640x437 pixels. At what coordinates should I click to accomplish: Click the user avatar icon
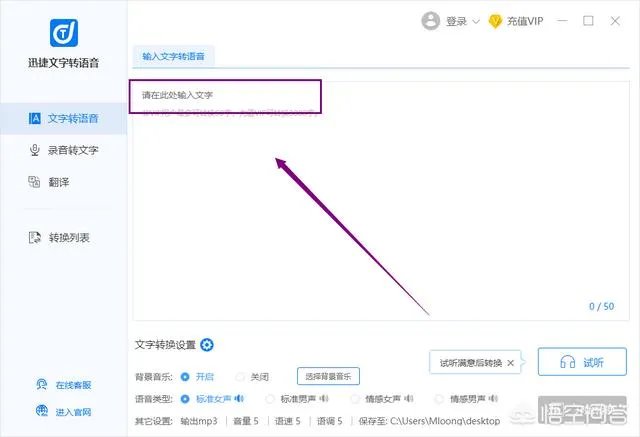coord(431,21)
